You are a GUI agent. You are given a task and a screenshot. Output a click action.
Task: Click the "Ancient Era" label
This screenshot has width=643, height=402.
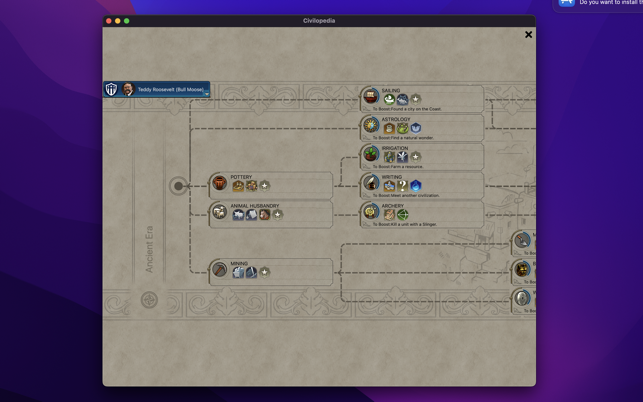[149, 249]
